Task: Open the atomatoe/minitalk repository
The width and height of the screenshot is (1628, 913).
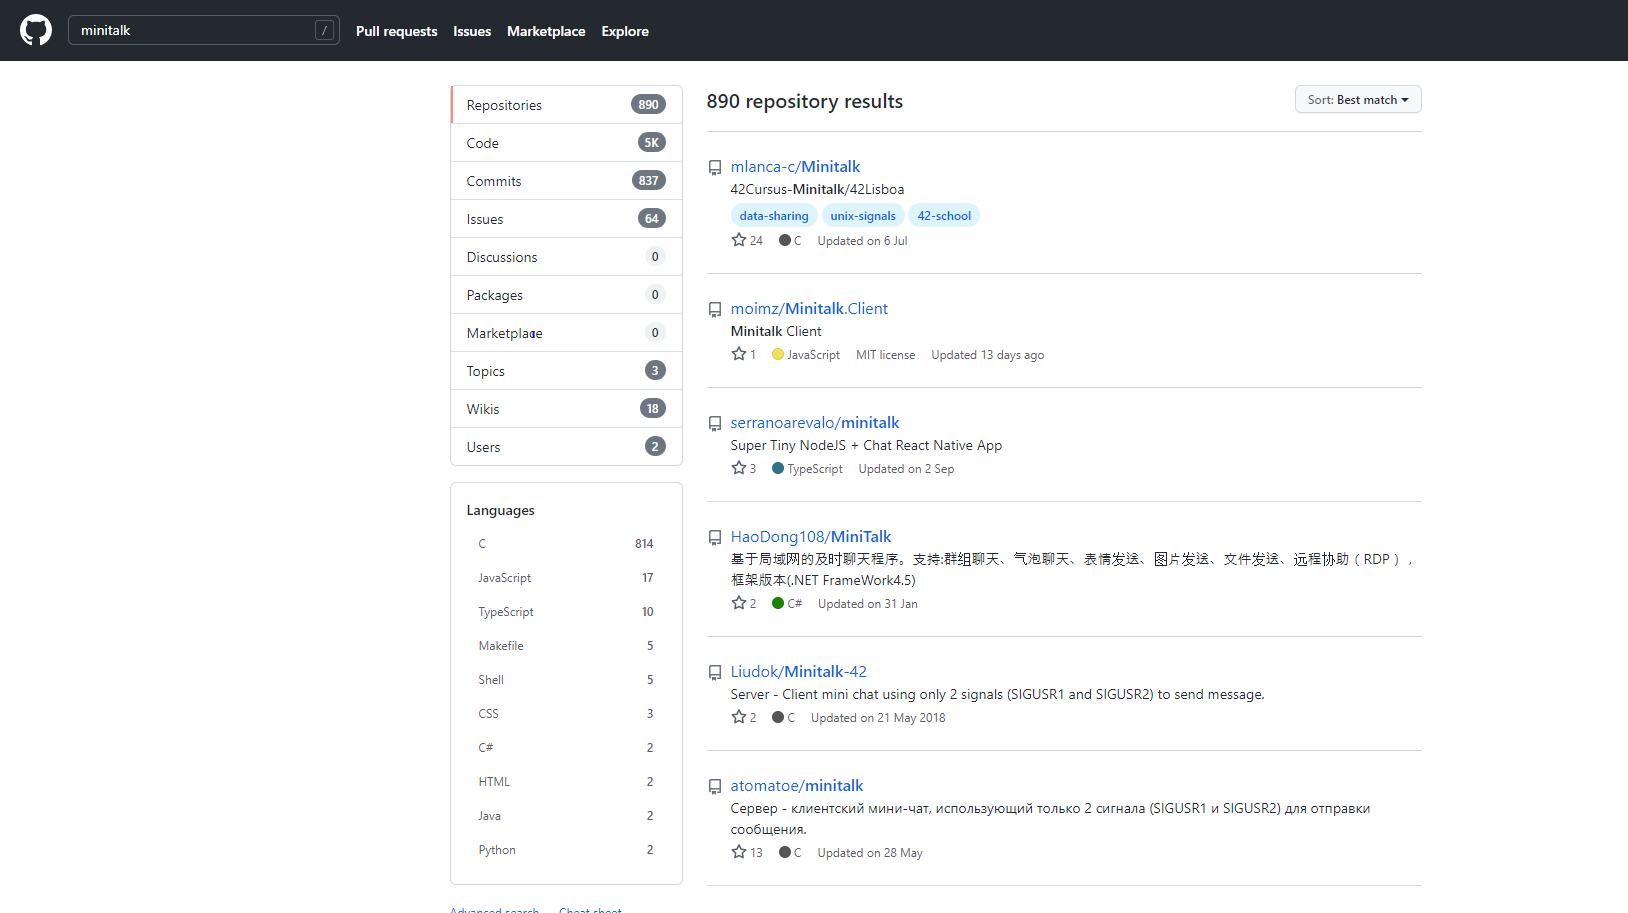Action: click(x=797, y=786)
